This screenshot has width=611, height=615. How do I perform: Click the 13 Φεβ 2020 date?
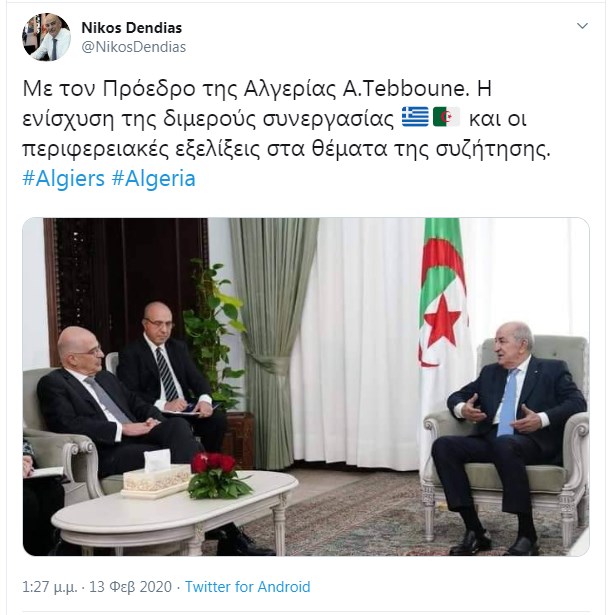point(131,587)
